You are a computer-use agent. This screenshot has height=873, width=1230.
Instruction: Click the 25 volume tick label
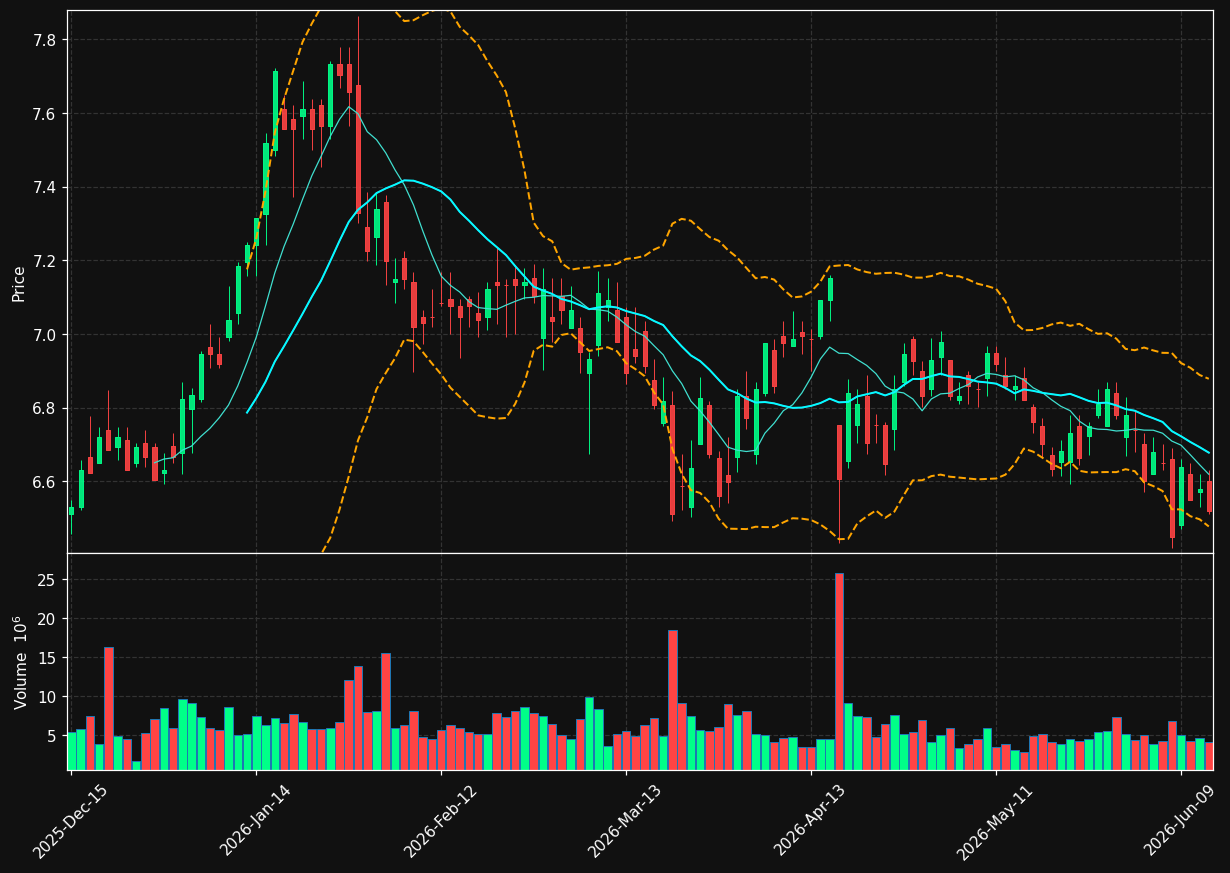(x=46, y=580)
